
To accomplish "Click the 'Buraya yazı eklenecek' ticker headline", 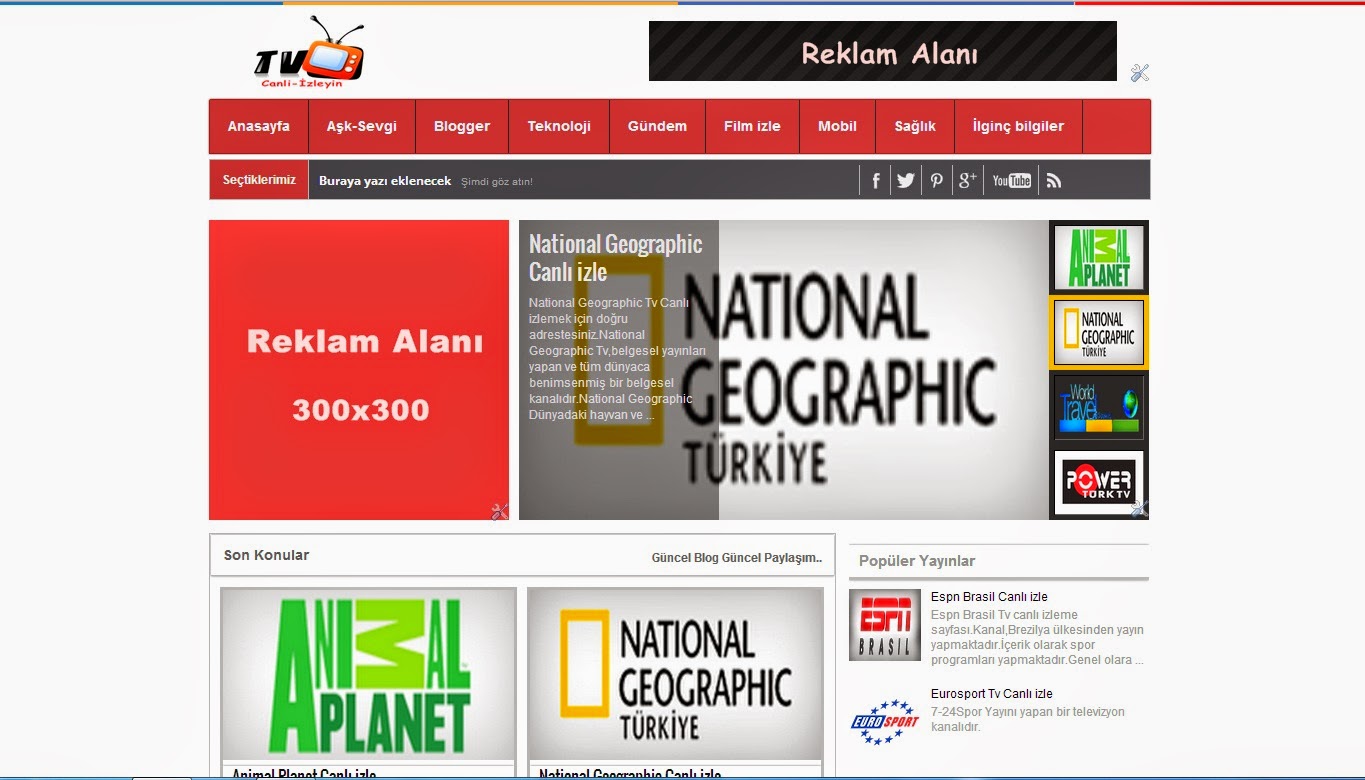I will pos(385,181).
